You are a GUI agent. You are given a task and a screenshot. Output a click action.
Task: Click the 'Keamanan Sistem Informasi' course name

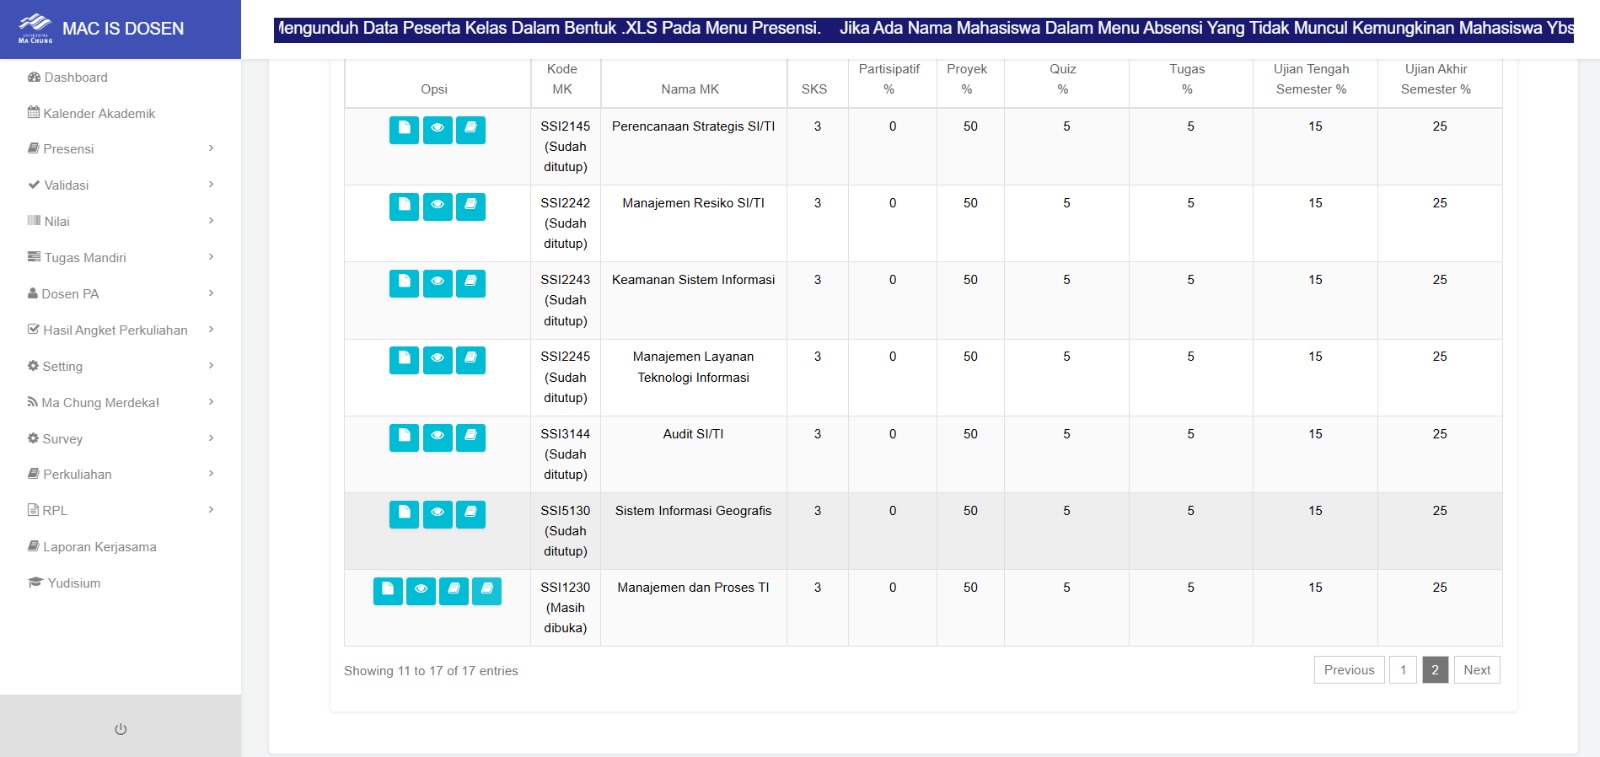click(693, 280)
